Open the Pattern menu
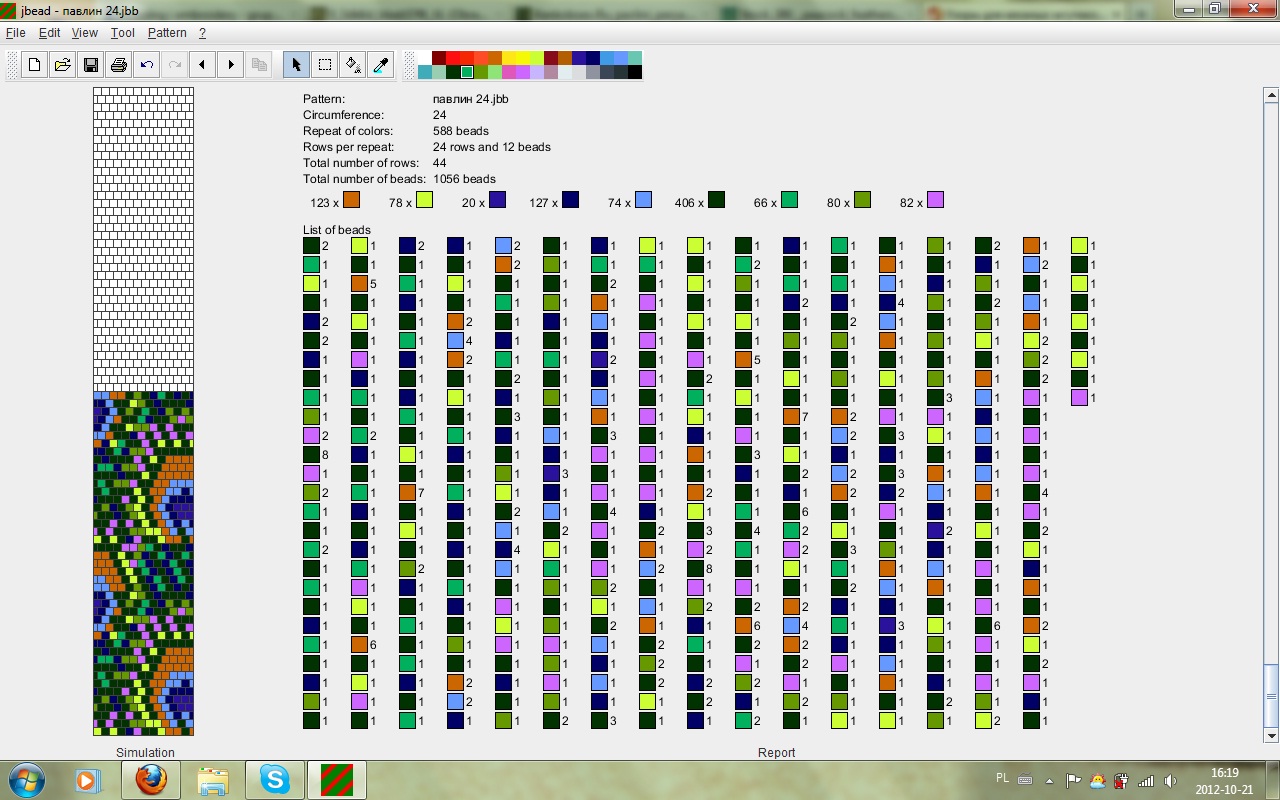Viewport: 1280px width, 800px height. point(167,33)
